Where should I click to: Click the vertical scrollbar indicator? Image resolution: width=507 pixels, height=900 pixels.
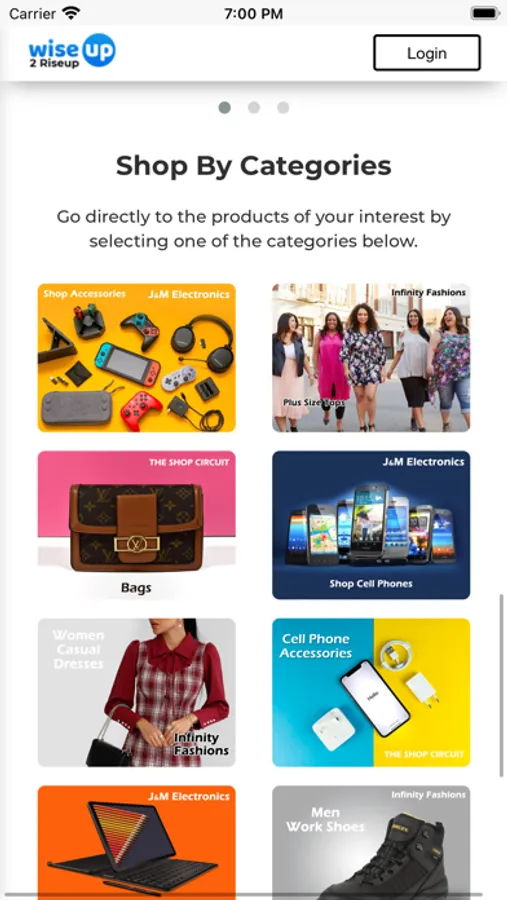pyautogui.click(x=502, y=686)
